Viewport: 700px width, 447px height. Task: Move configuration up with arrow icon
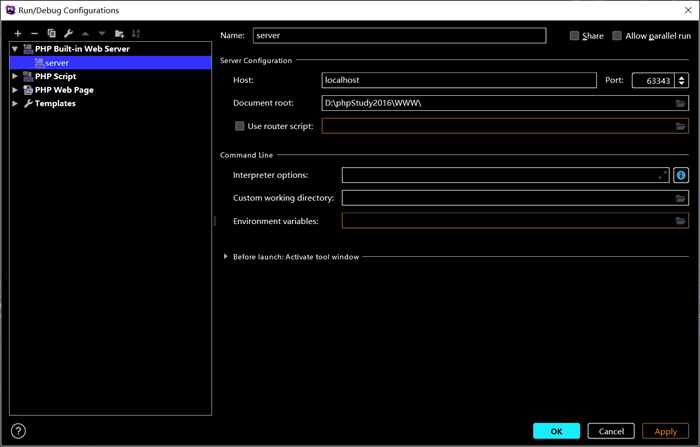pyautogui.click(x=85, y=33)
